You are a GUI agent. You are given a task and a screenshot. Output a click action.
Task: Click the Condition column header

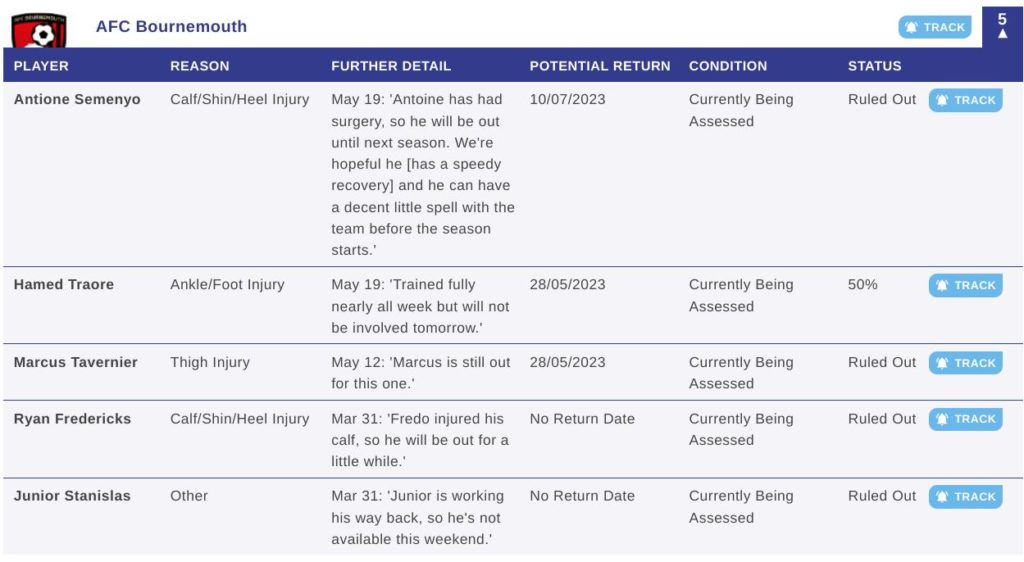tap(728, 66)
